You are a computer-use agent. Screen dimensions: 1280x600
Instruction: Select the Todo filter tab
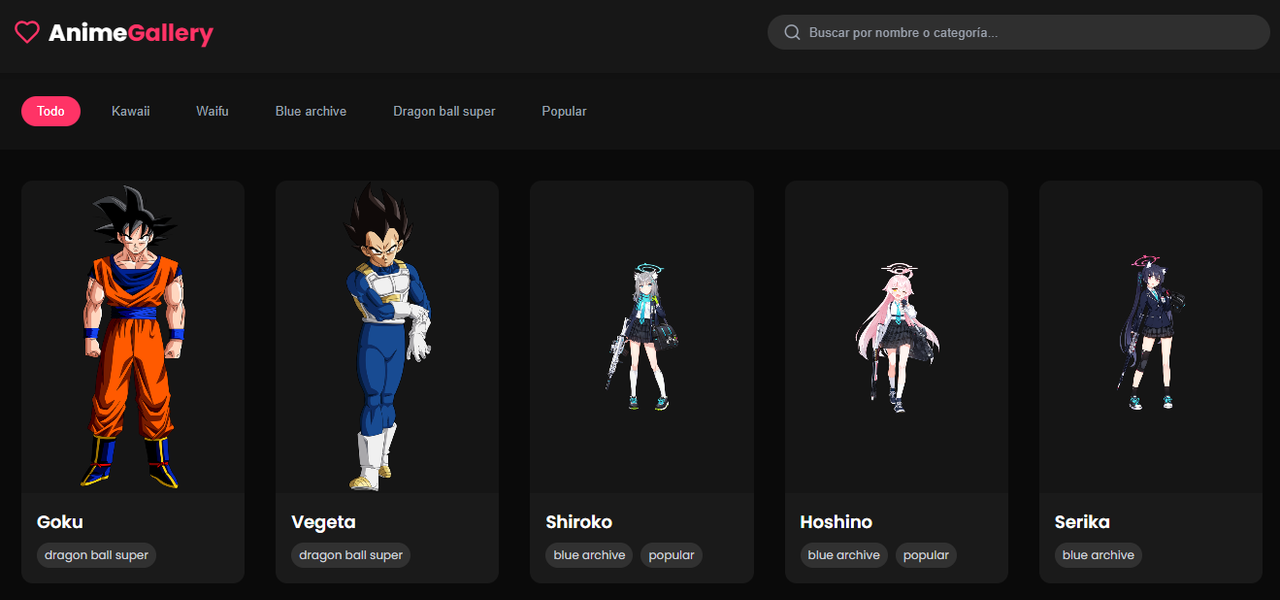click(x=51, y=111)
